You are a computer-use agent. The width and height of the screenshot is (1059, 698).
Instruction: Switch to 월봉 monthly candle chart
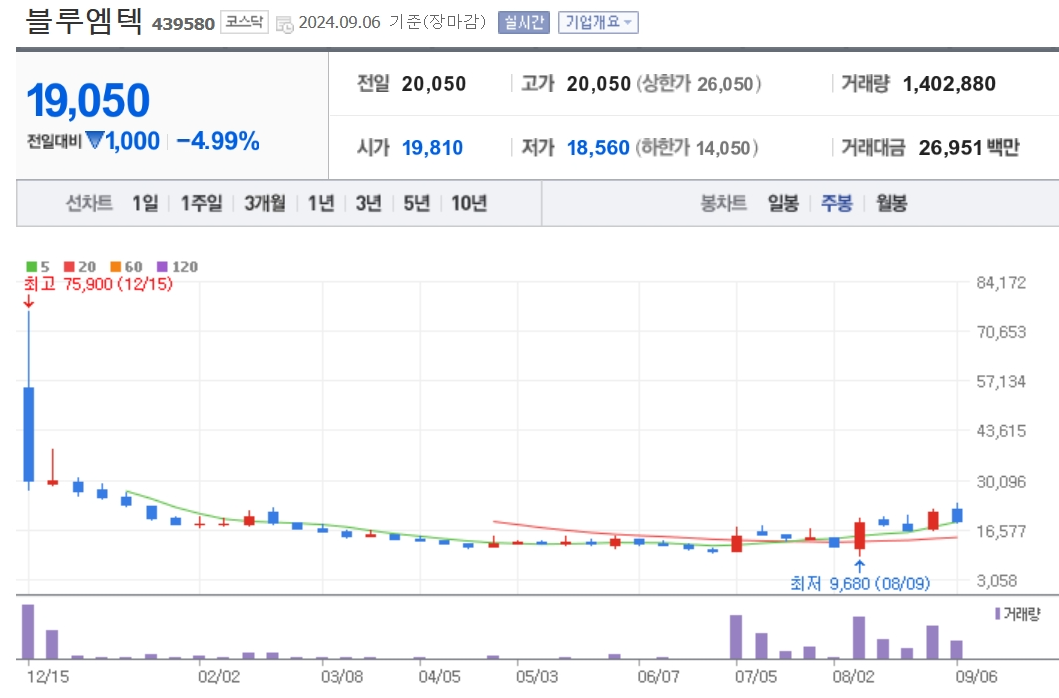point(892,203)
